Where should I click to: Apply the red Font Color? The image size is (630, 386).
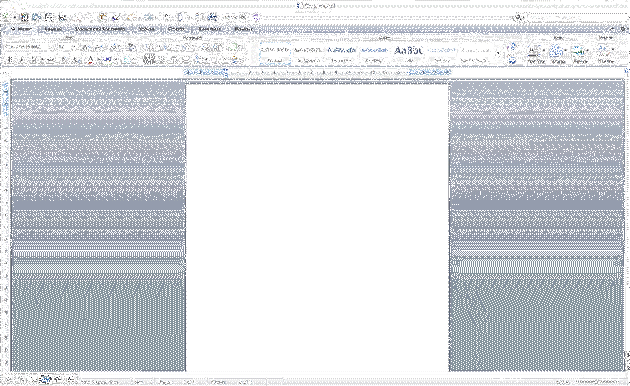91,60
